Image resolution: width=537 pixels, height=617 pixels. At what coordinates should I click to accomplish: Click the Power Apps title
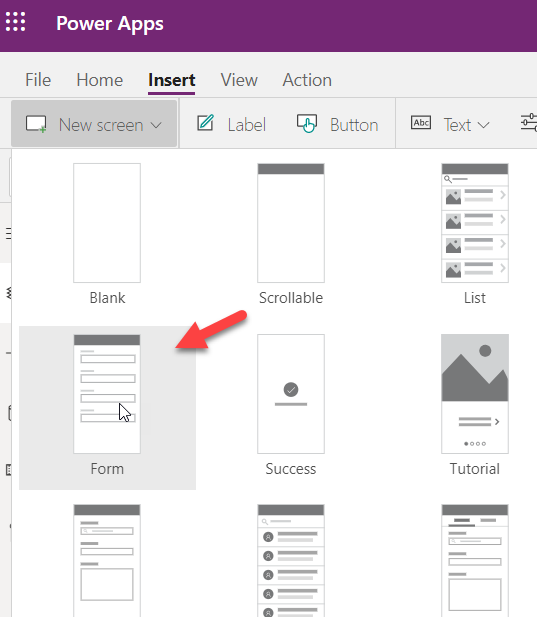110,24
